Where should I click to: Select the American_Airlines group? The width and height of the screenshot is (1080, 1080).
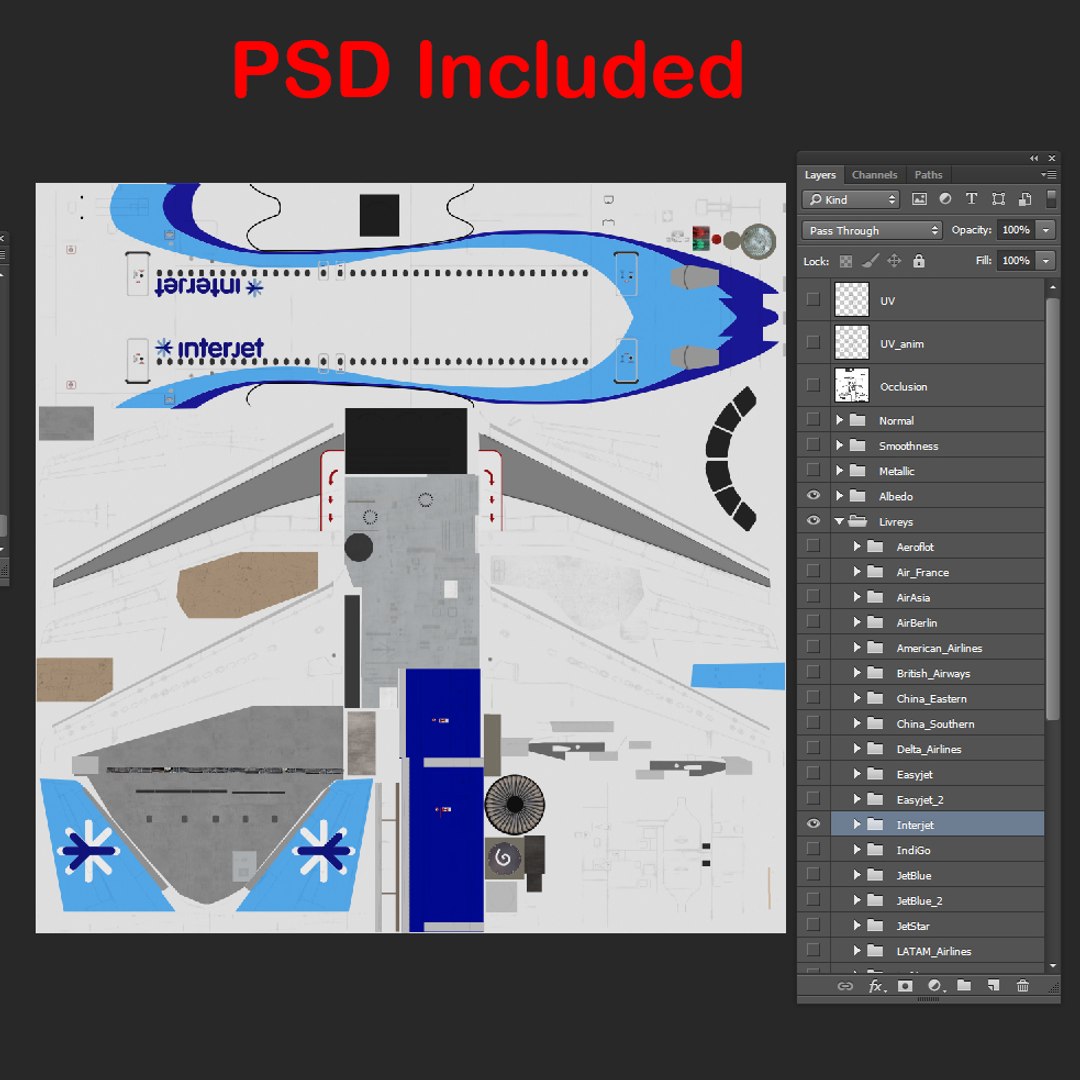point(937,648)
